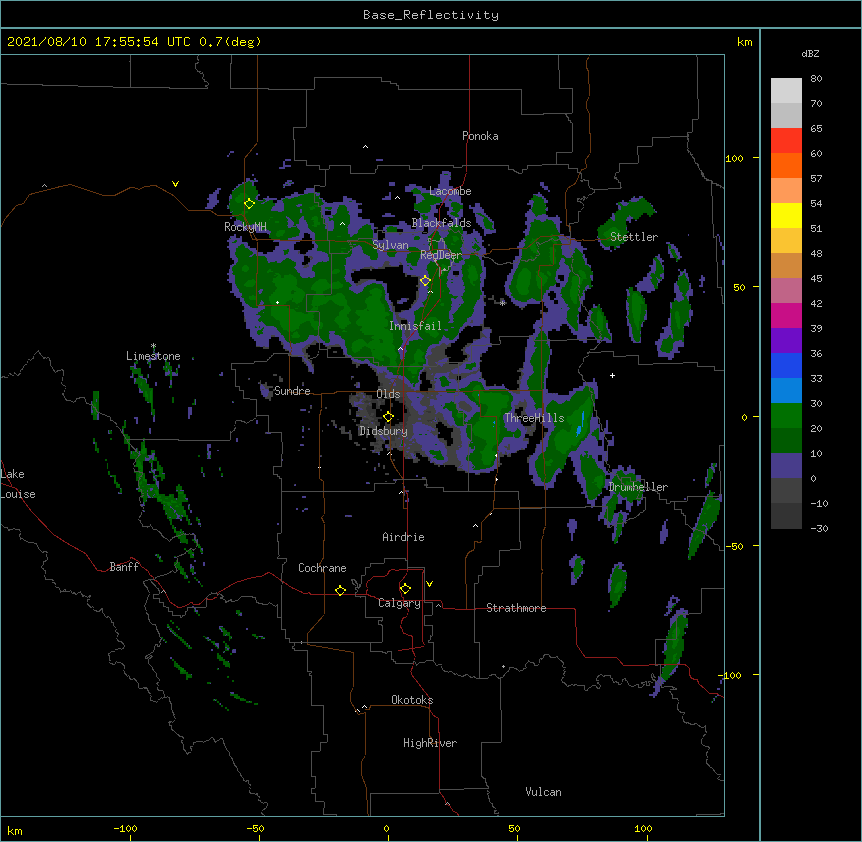862x842 pixels.
Task: Click the Strathmore town label
Action: point(516,608)
